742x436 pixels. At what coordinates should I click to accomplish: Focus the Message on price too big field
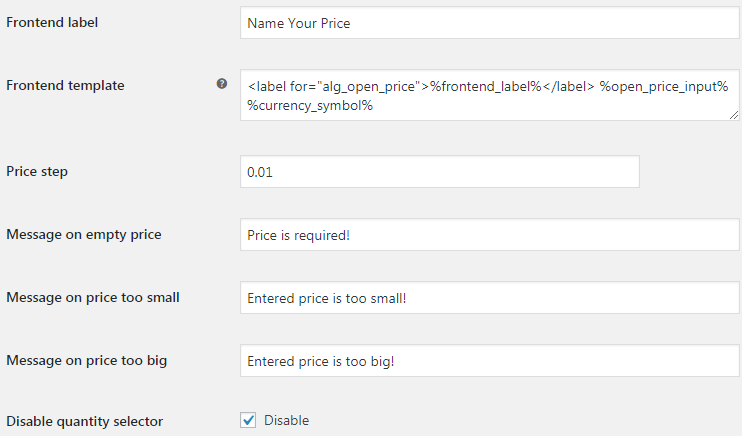pyautogui.click(x=490, y=360)
